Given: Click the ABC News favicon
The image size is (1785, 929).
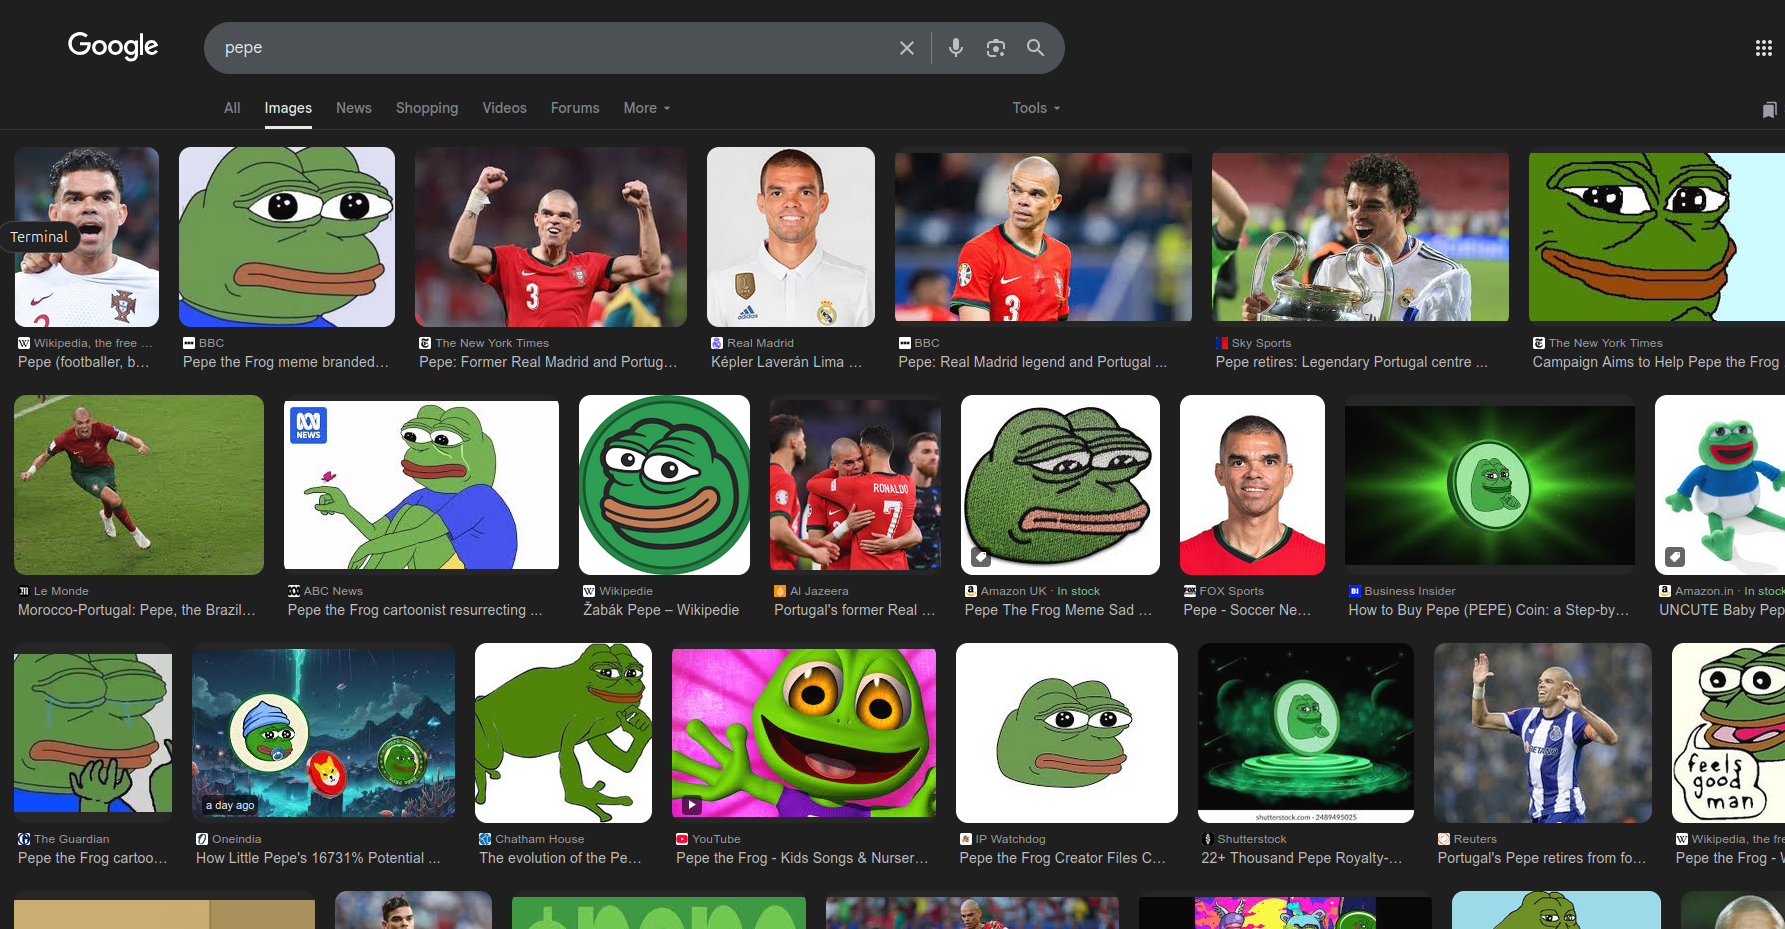Looking at the screenshot, I should click(294, 591).
